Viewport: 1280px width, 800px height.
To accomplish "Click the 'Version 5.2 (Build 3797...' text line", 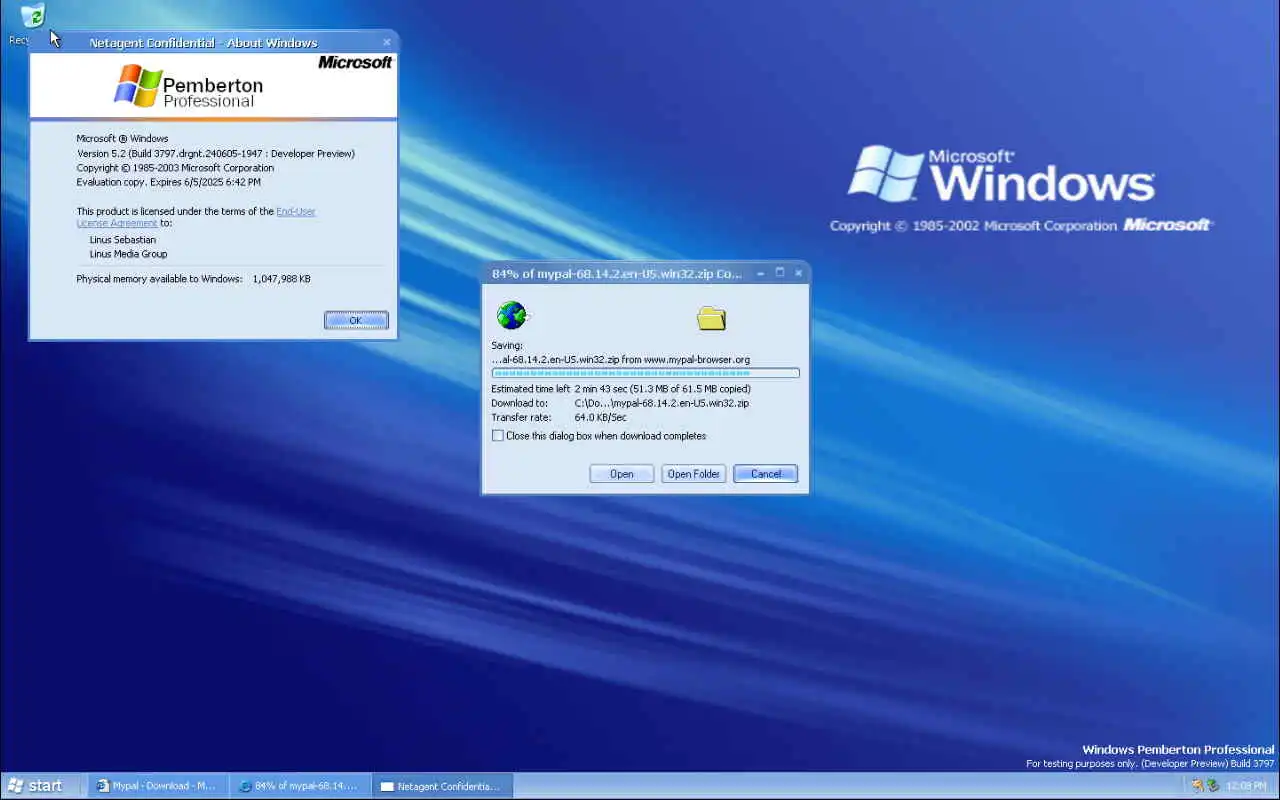I will pyautogui.click(x=216, y=154).
